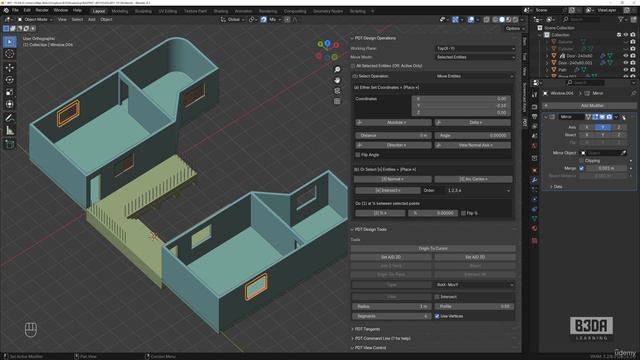Viewport: 640px width, 360px height.
Task: Toggle X-ray view icon in header
Action: (487, 20)
